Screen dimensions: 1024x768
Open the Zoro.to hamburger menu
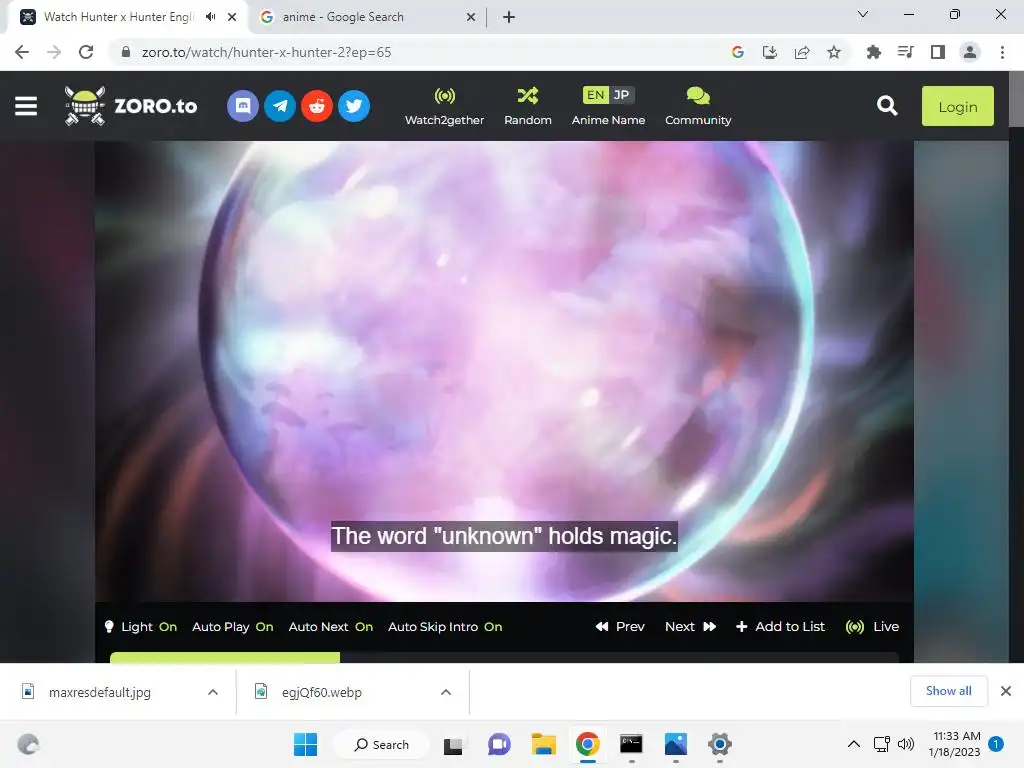pos(26,106)
